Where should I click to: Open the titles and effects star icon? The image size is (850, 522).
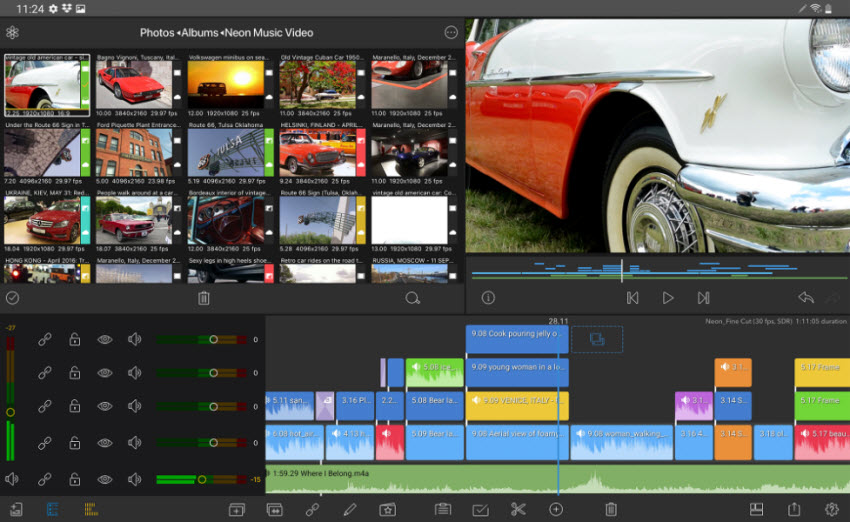(x=388, y=510)
